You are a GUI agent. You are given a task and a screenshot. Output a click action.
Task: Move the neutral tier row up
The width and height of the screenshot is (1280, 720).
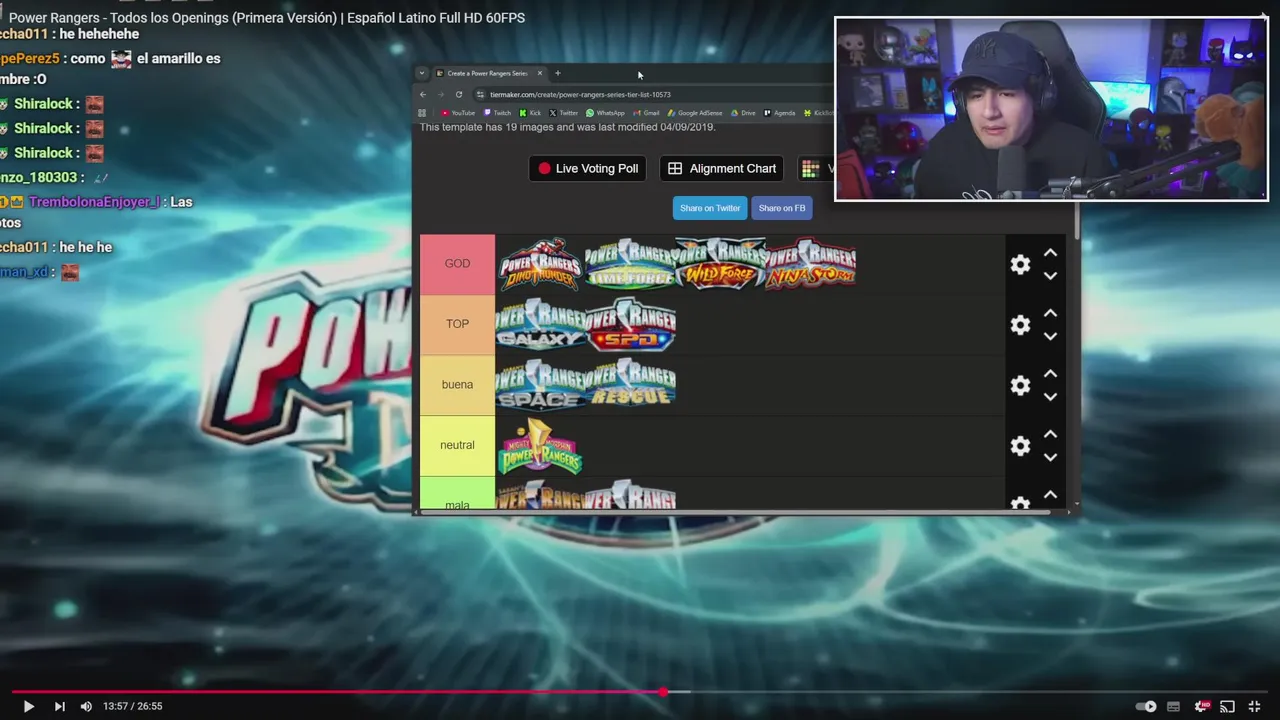(1050, 434)
